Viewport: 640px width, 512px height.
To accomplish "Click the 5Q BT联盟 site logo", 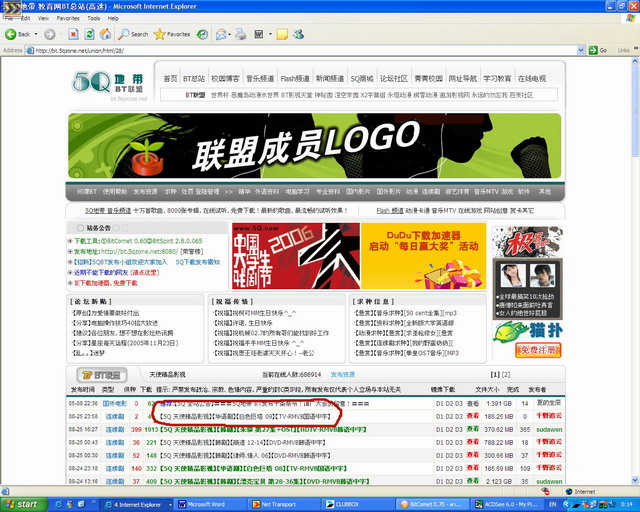I will pyautogui.click(x=109, y=85).
